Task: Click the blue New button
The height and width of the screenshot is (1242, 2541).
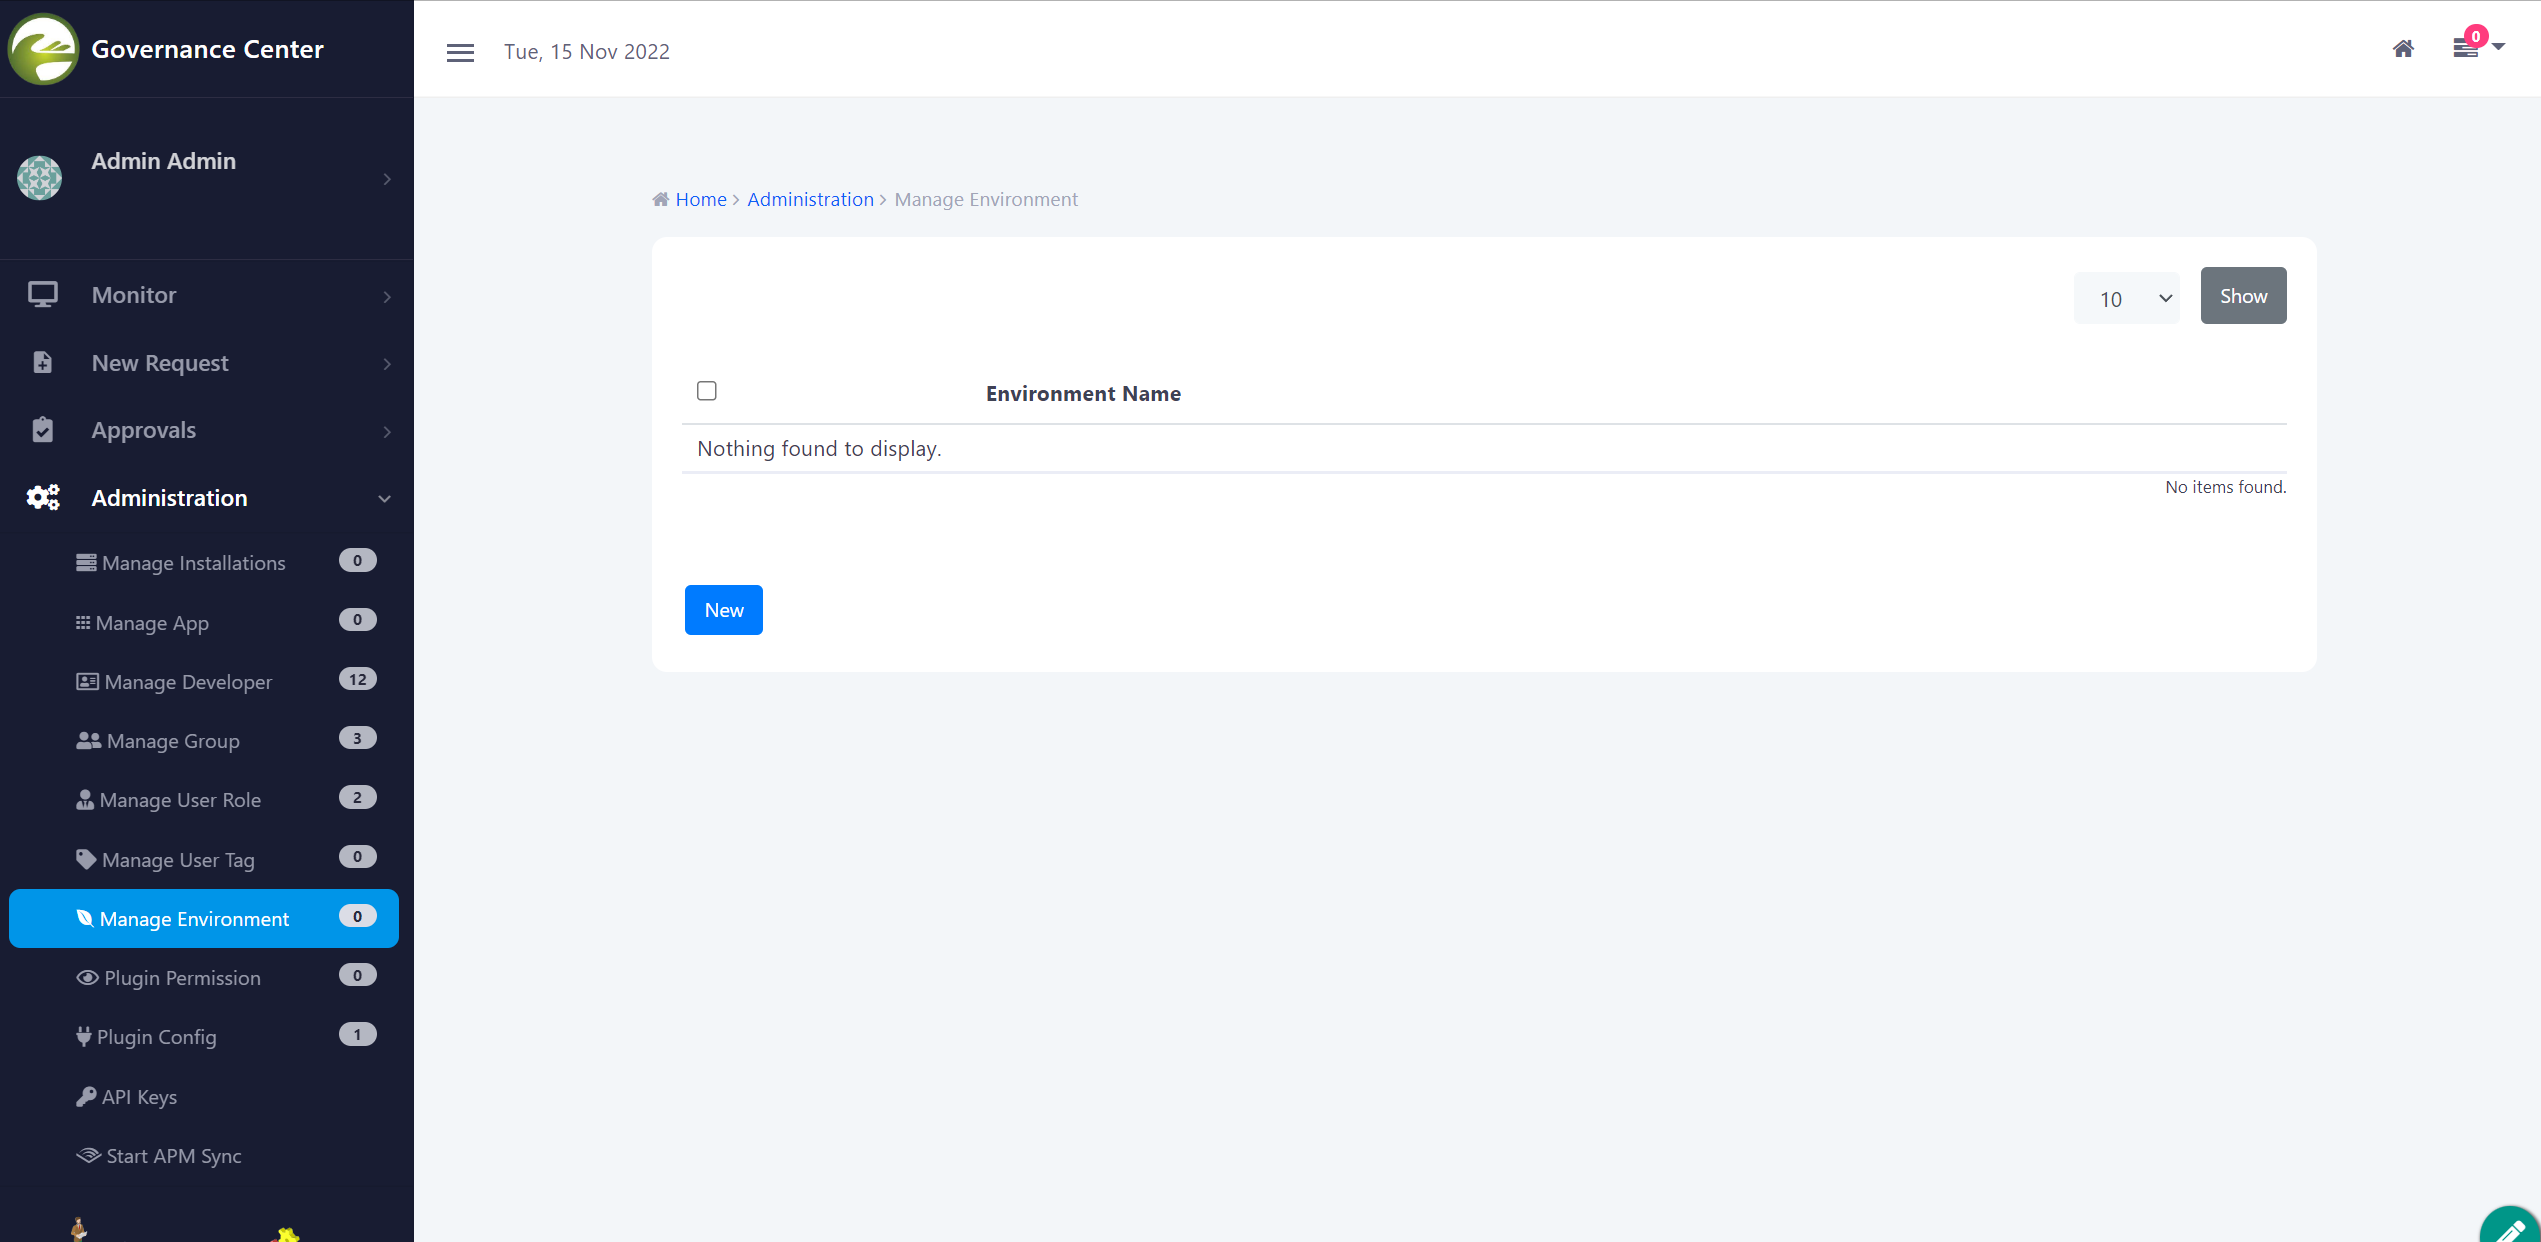Action: pos(723,610)
